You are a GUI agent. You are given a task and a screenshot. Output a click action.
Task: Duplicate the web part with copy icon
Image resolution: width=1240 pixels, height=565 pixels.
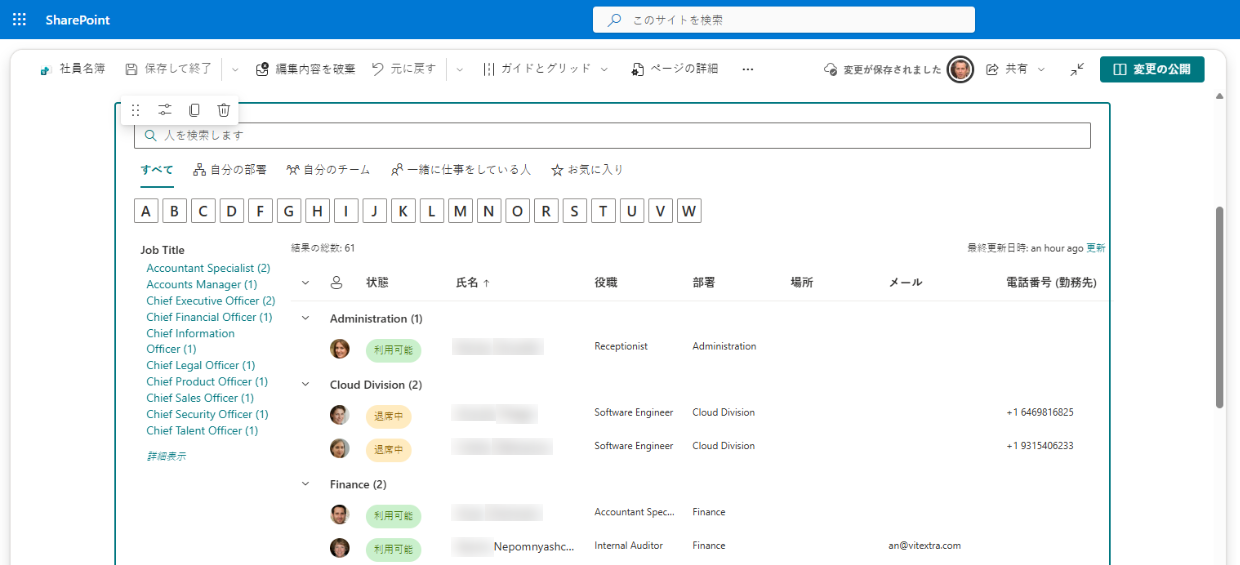click(x=194, y=110)
